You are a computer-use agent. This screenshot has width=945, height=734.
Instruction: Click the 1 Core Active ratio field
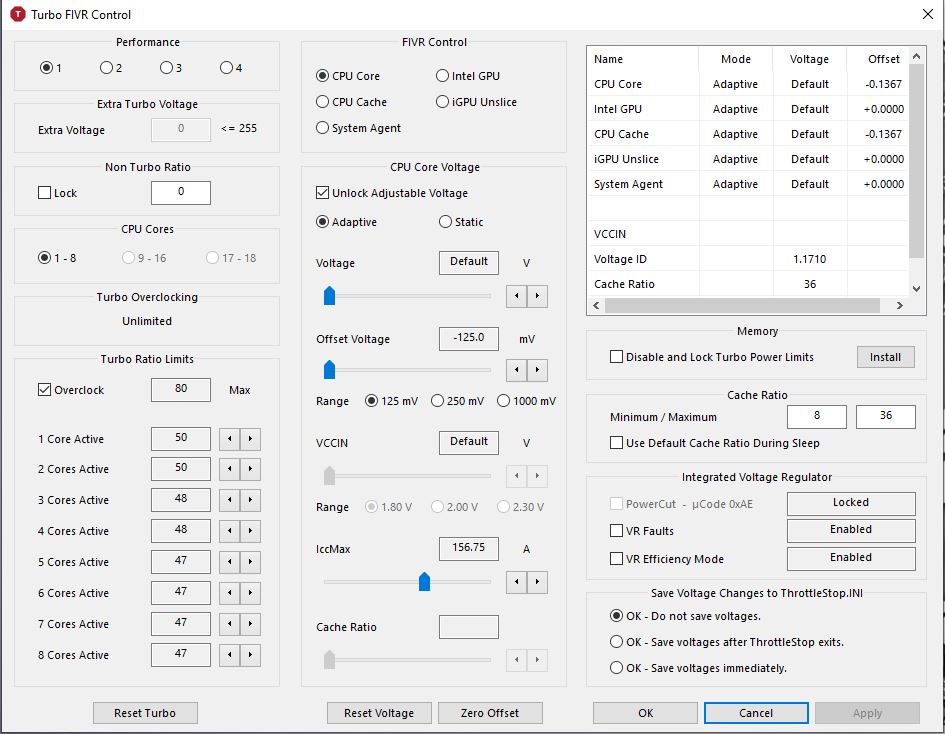click(x=181, y=439)
